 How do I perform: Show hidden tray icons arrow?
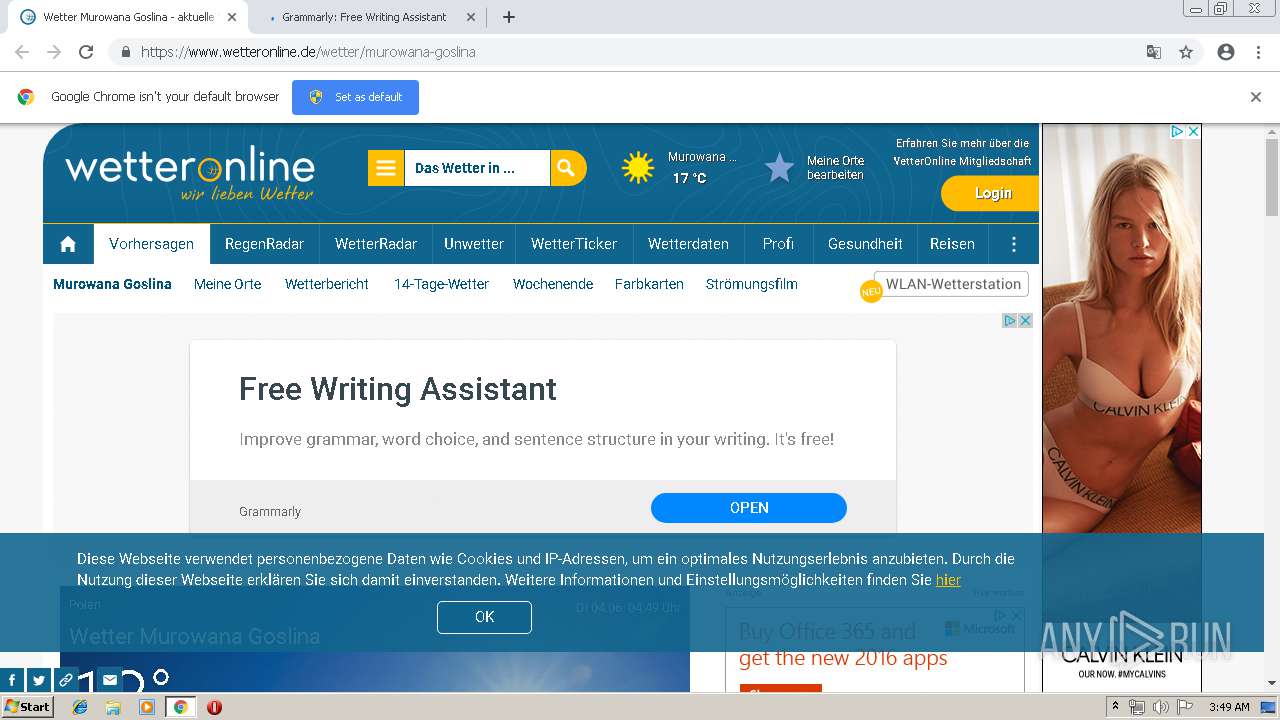tap(1115, 707)
